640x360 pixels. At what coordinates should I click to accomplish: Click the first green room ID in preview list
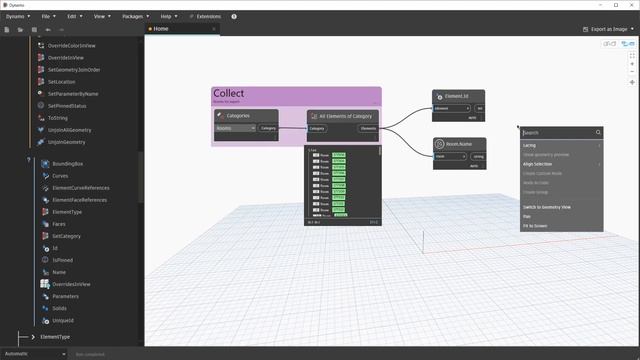339,155
